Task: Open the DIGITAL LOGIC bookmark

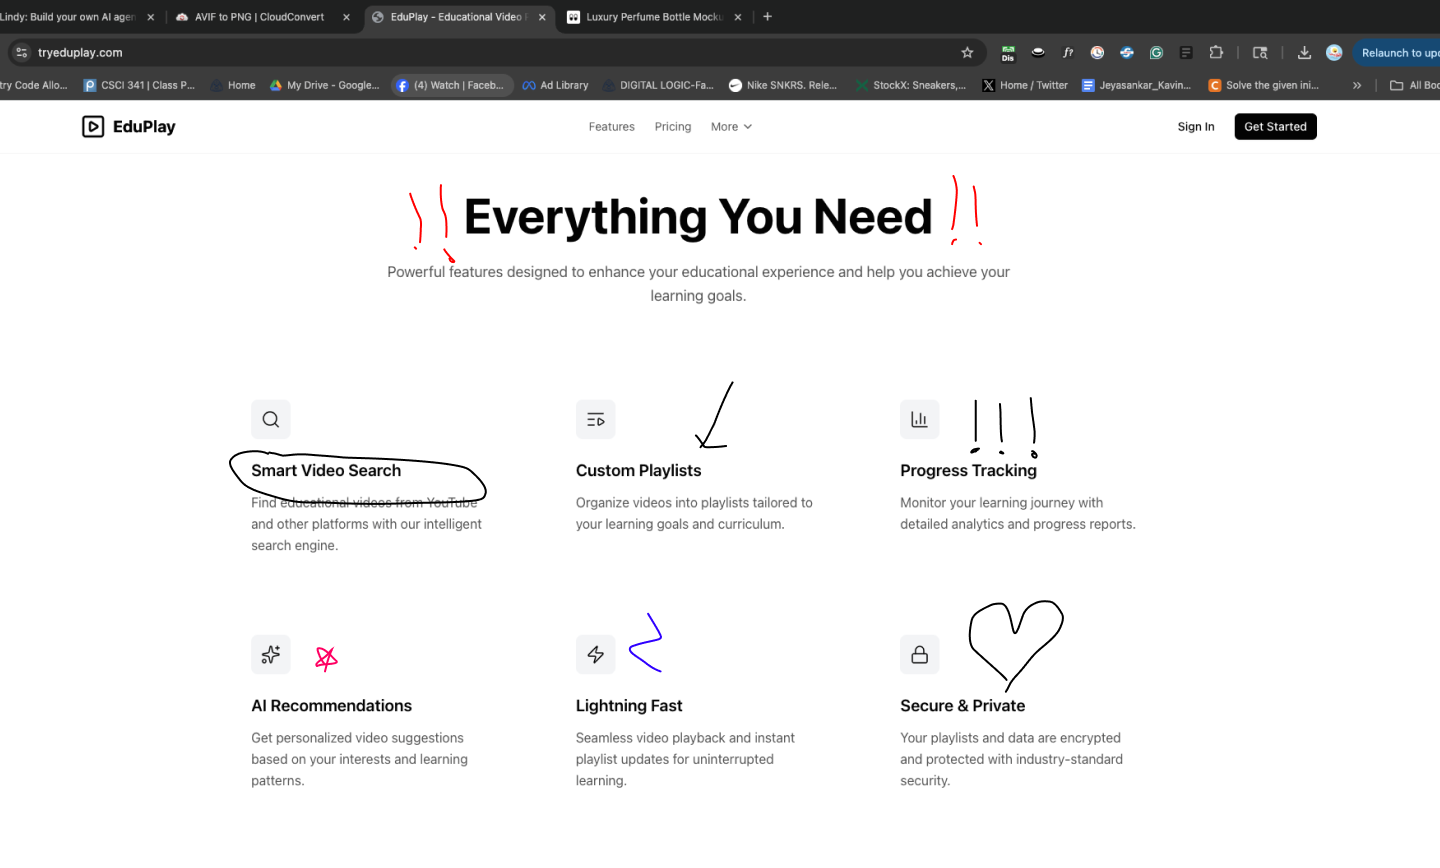Action: pyautogui.click(x=658, y=85)
